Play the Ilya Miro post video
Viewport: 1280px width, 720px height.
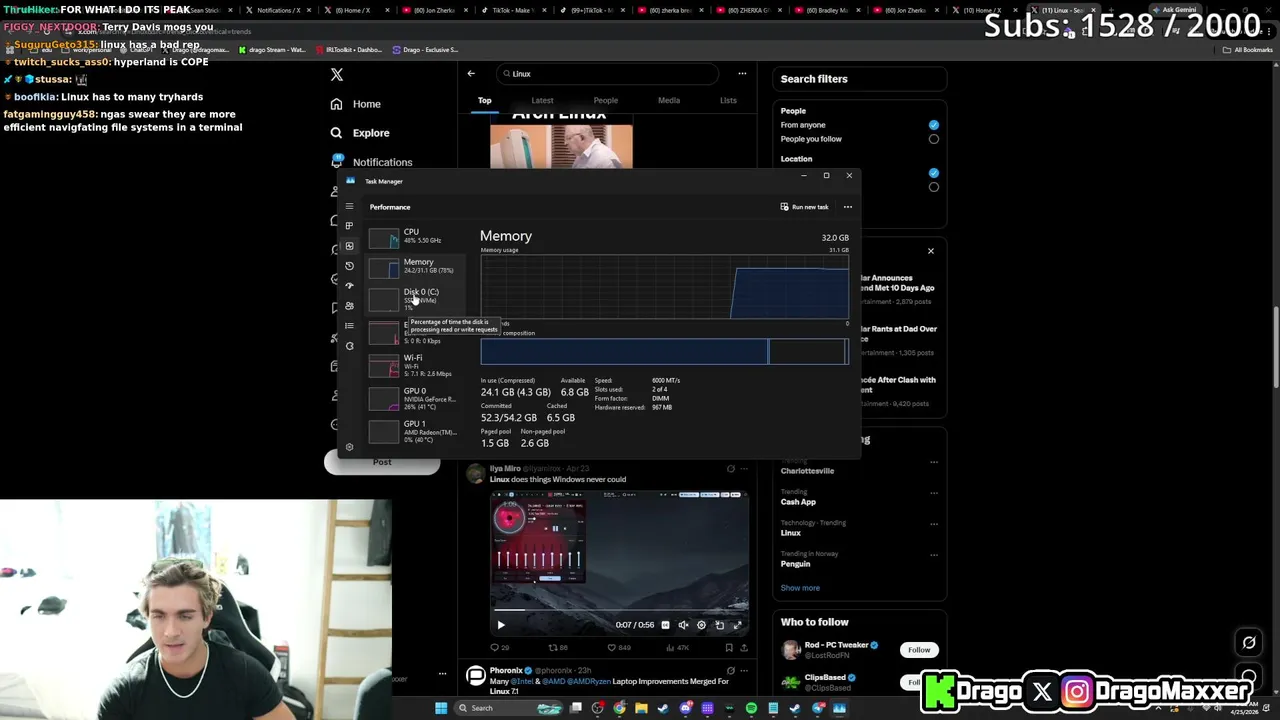501,625
